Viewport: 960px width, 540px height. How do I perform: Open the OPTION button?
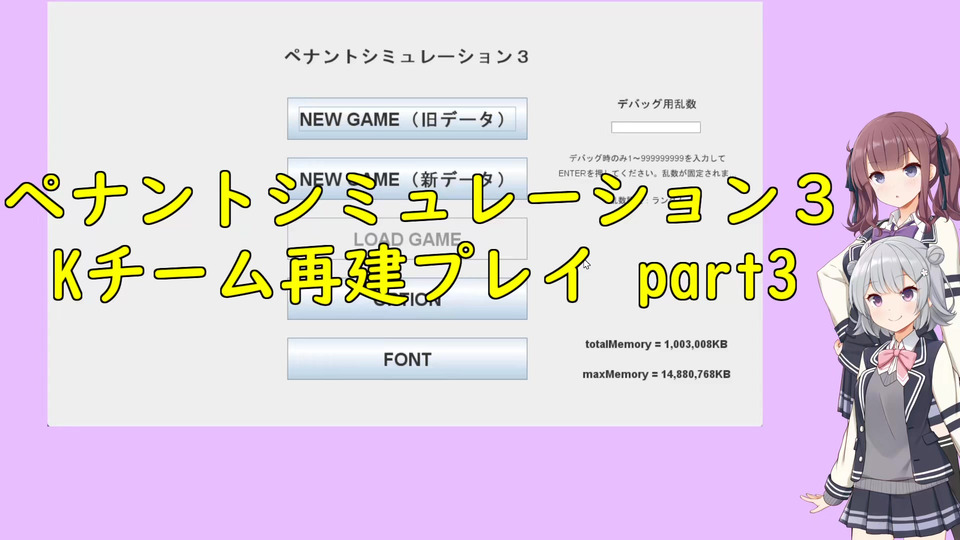tap(407, 299)
